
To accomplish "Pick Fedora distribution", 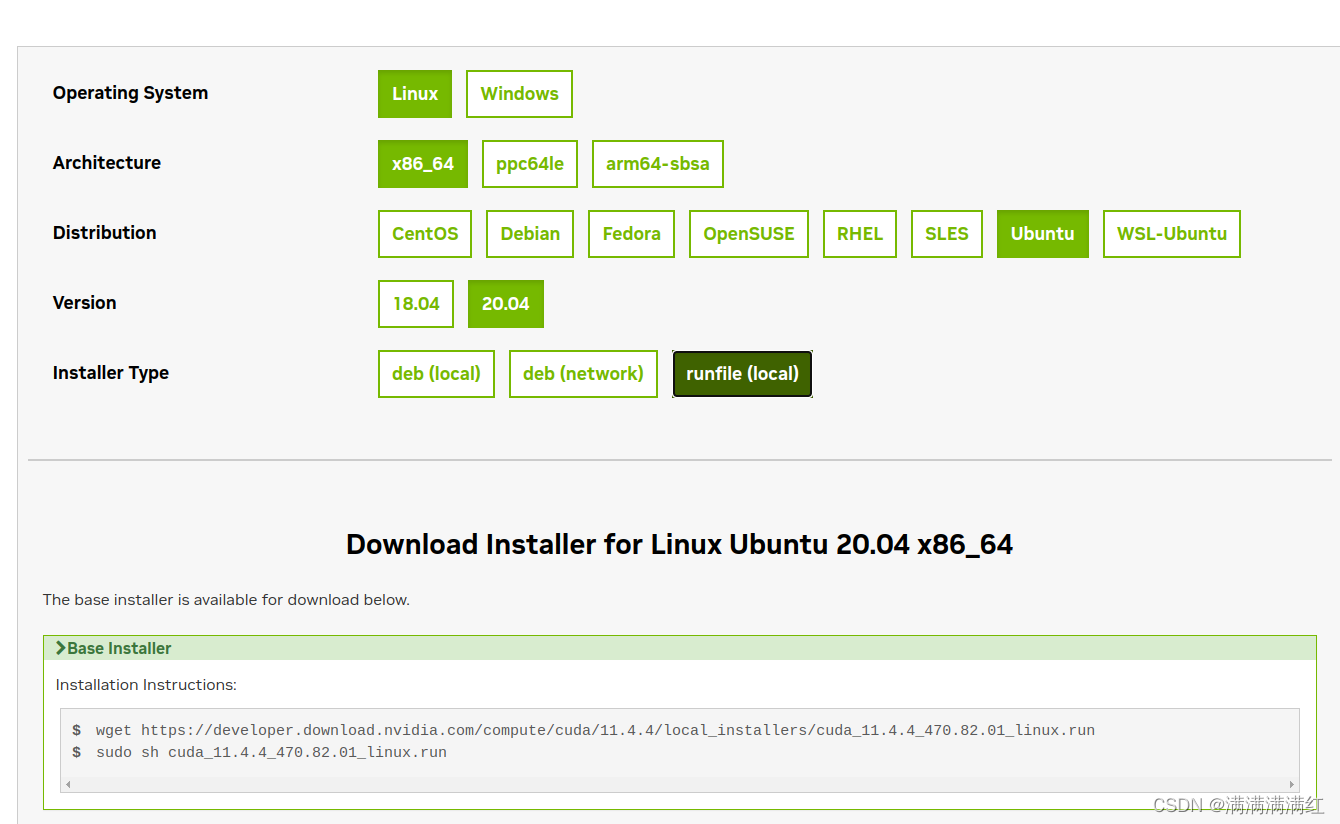I will point(631,234).
